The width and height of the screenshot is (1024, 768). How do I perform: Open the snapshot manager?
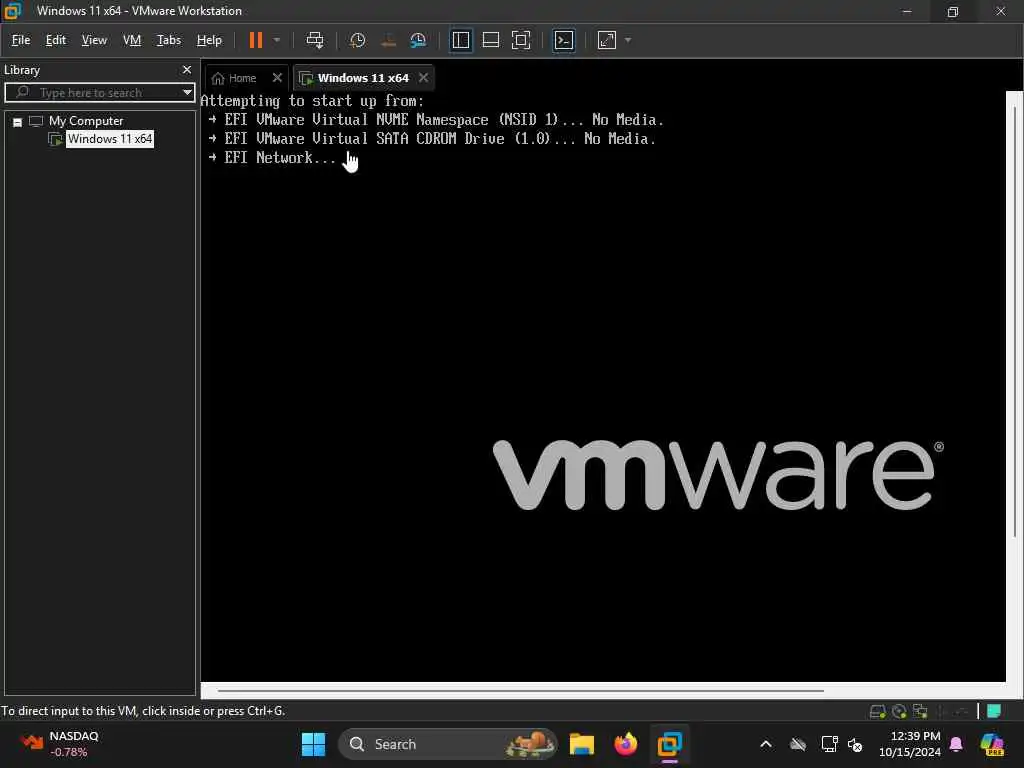pyautogui.click(x=418, y=40)
